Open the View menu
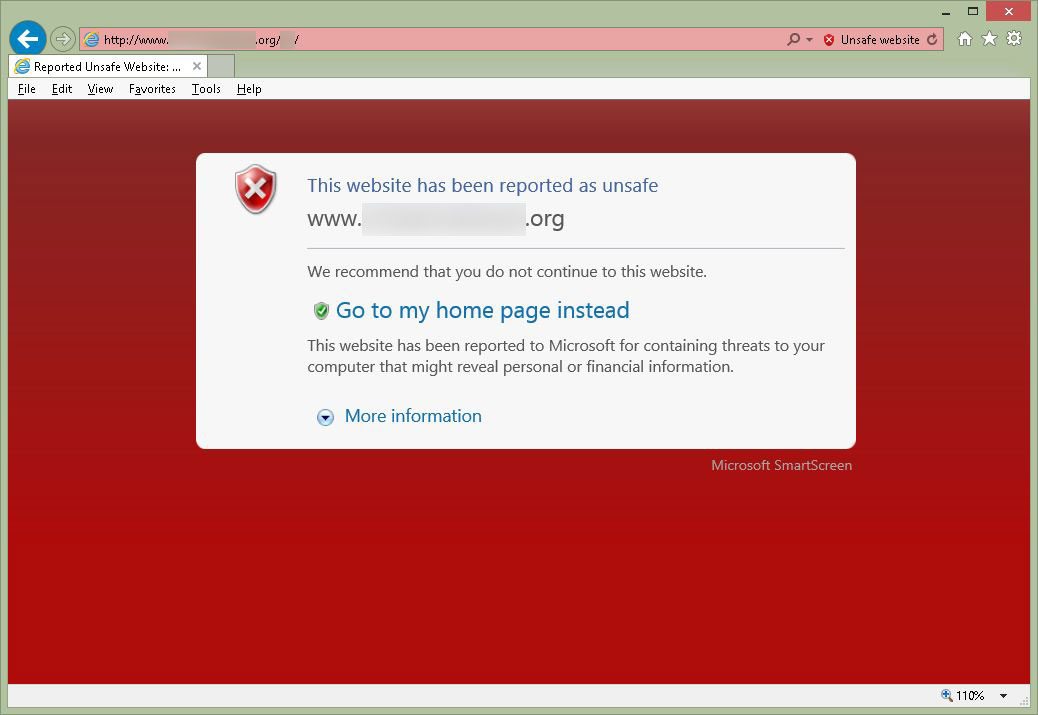The width and height of the screenshot is (1038, 715). 100,89
